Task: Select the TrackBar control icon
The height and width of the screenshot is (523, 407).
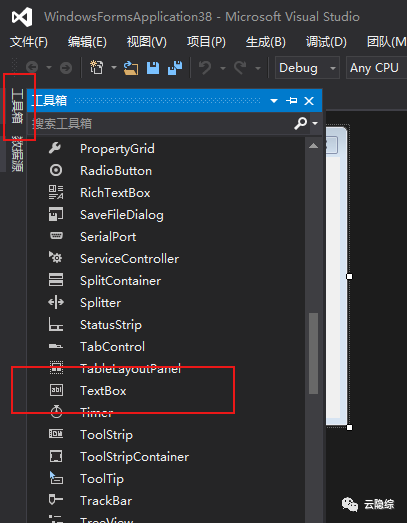Action: (x=56, y=499)
